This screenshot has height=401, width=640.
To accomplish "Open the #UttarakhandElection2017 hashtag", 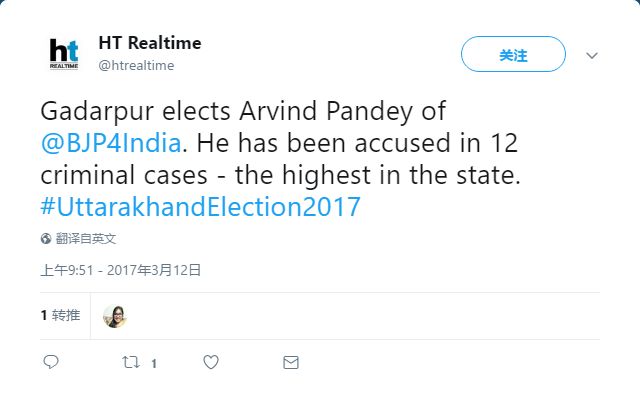I will point(200,207).
